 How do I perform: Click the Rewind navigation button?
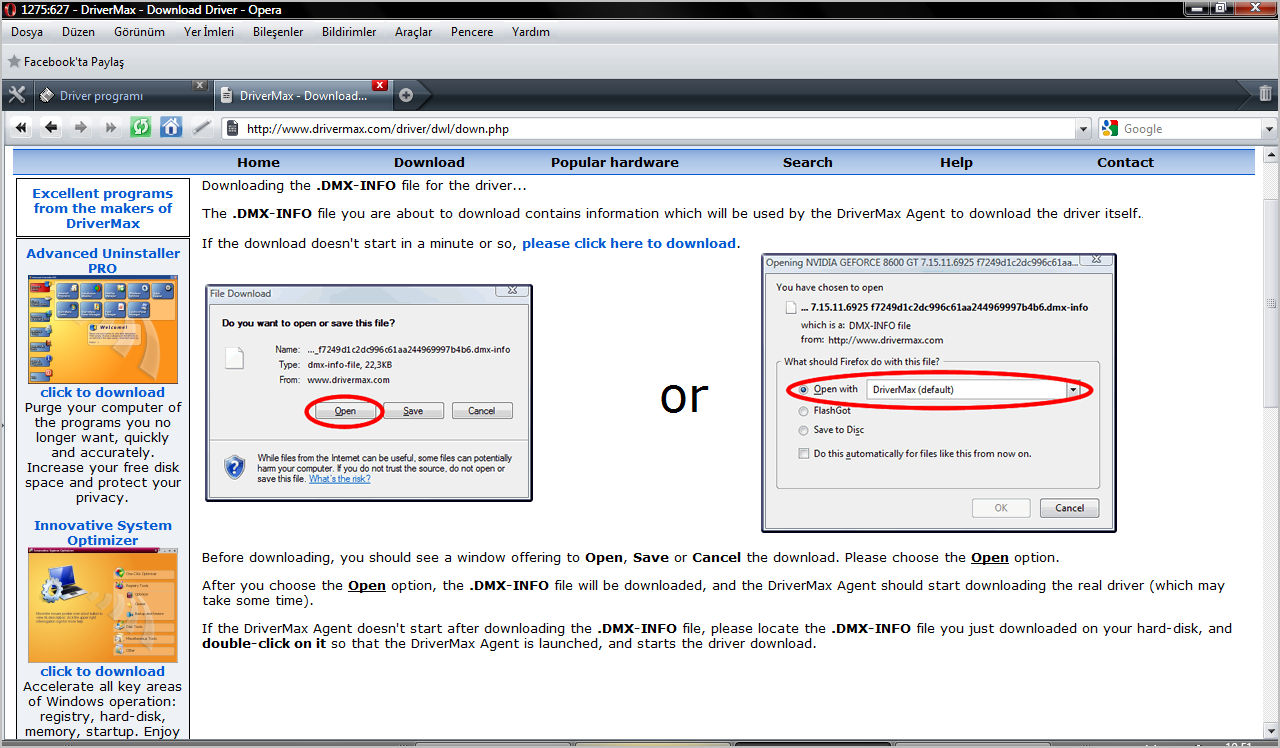pyautogui.click(x=21, y=128)
